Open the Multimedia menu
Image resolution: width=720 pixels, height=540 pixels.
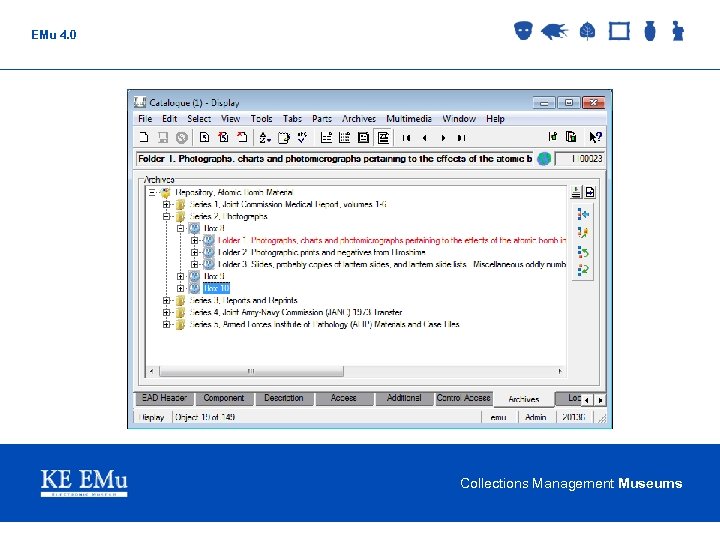click(409, 118)
